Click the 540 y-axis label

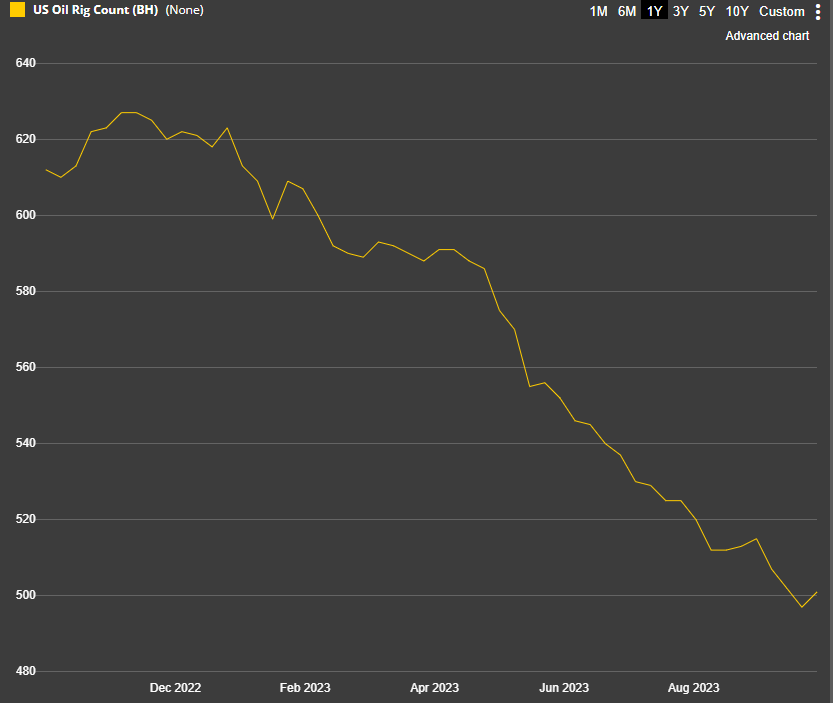26,443
